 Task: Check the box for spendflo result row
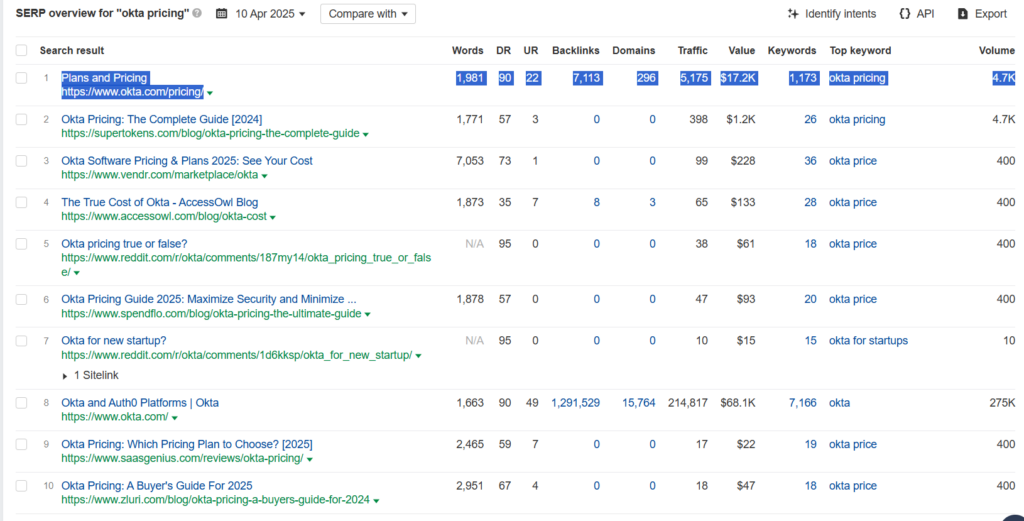[x=22, y=299]
